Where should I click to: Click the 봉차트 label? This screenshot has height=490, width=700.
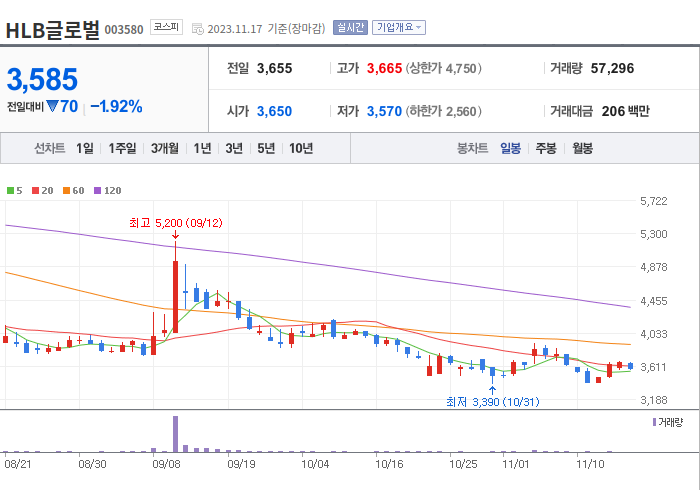[x=472, y=148]
